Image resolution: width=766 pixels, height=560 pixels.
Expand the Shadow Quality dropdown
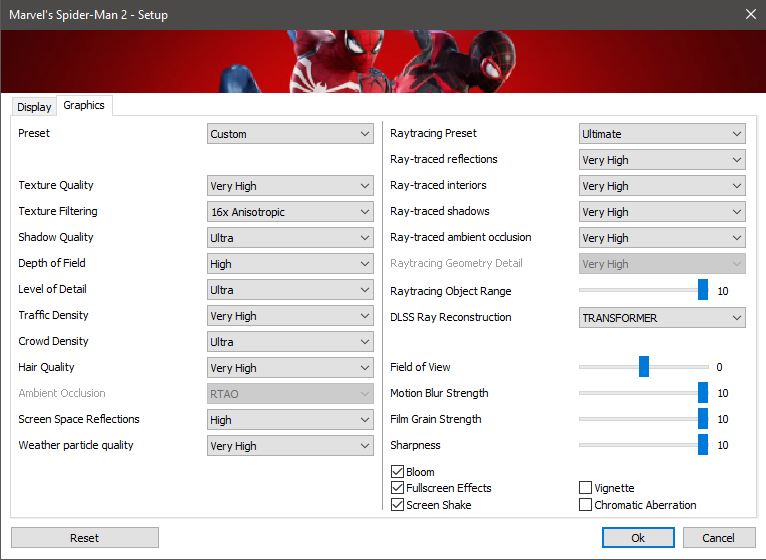click(290, 238)
